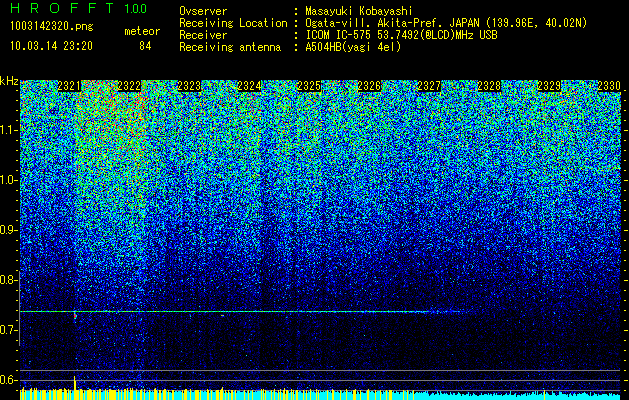Click the 1.0 kHz axis label
The width and height of the screenshot is (629, 400).
8,180
